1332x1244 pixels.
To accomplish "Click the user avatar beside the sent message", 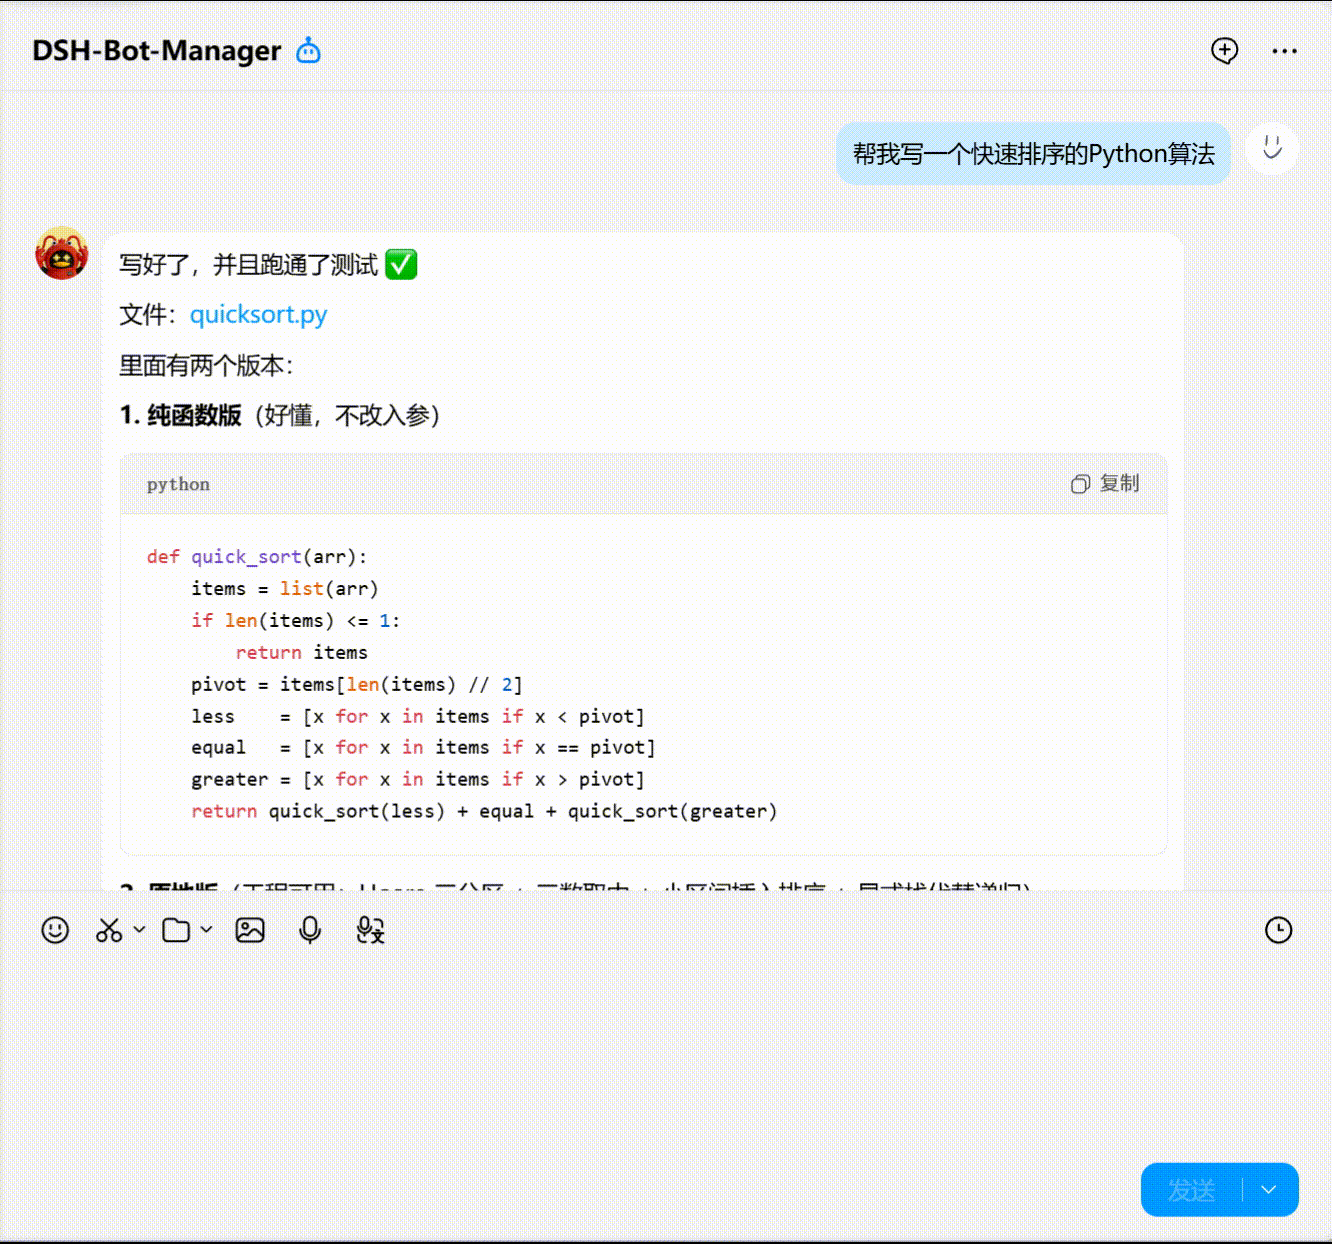I will 1272,149.
